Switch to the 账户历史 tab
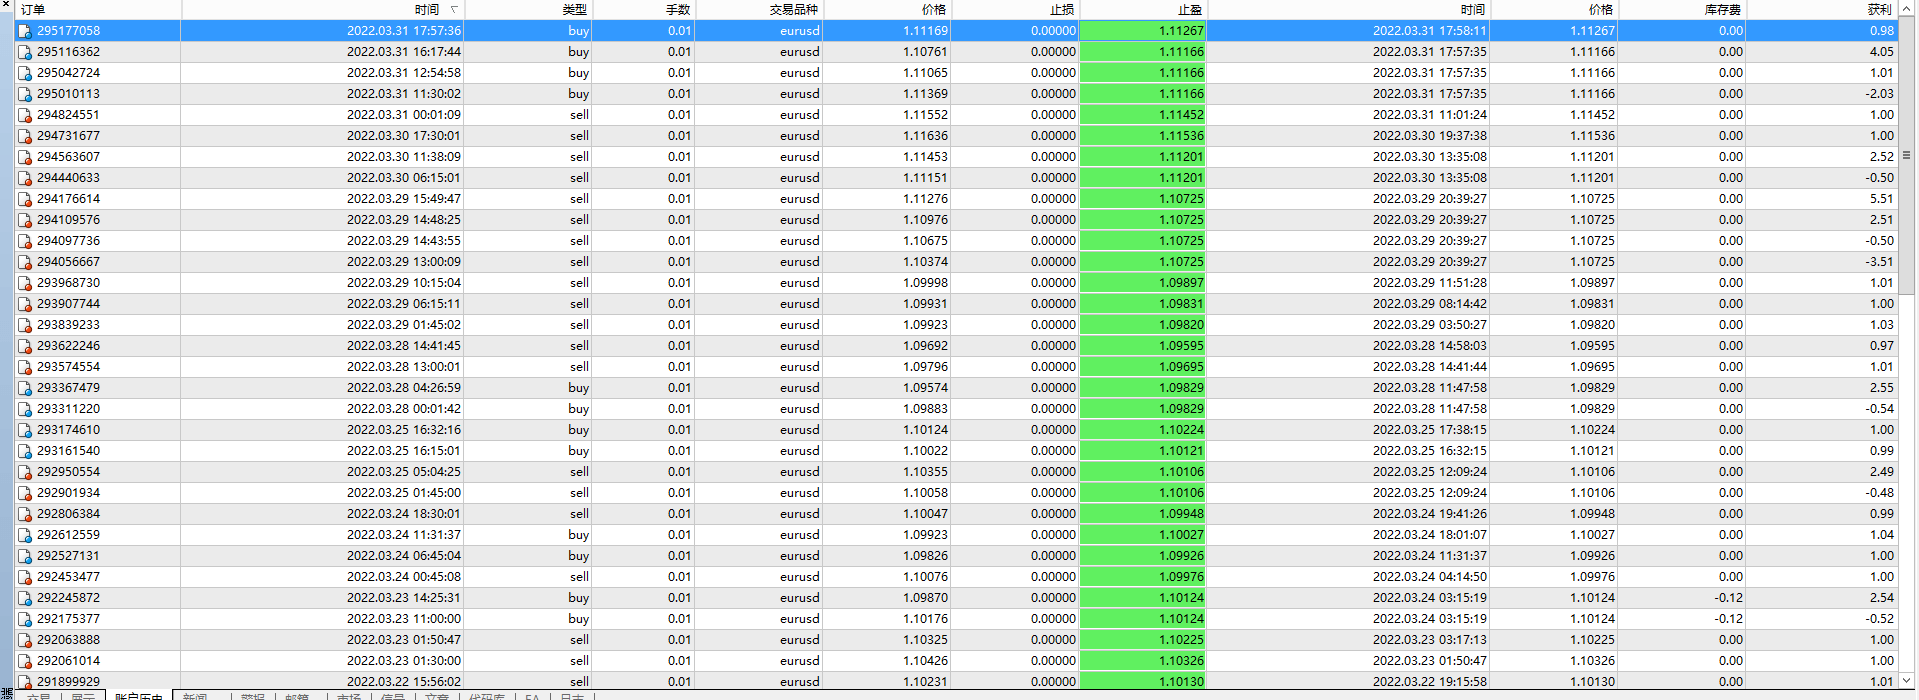Screen dimensions: 1919x700 tap(138, 696)
